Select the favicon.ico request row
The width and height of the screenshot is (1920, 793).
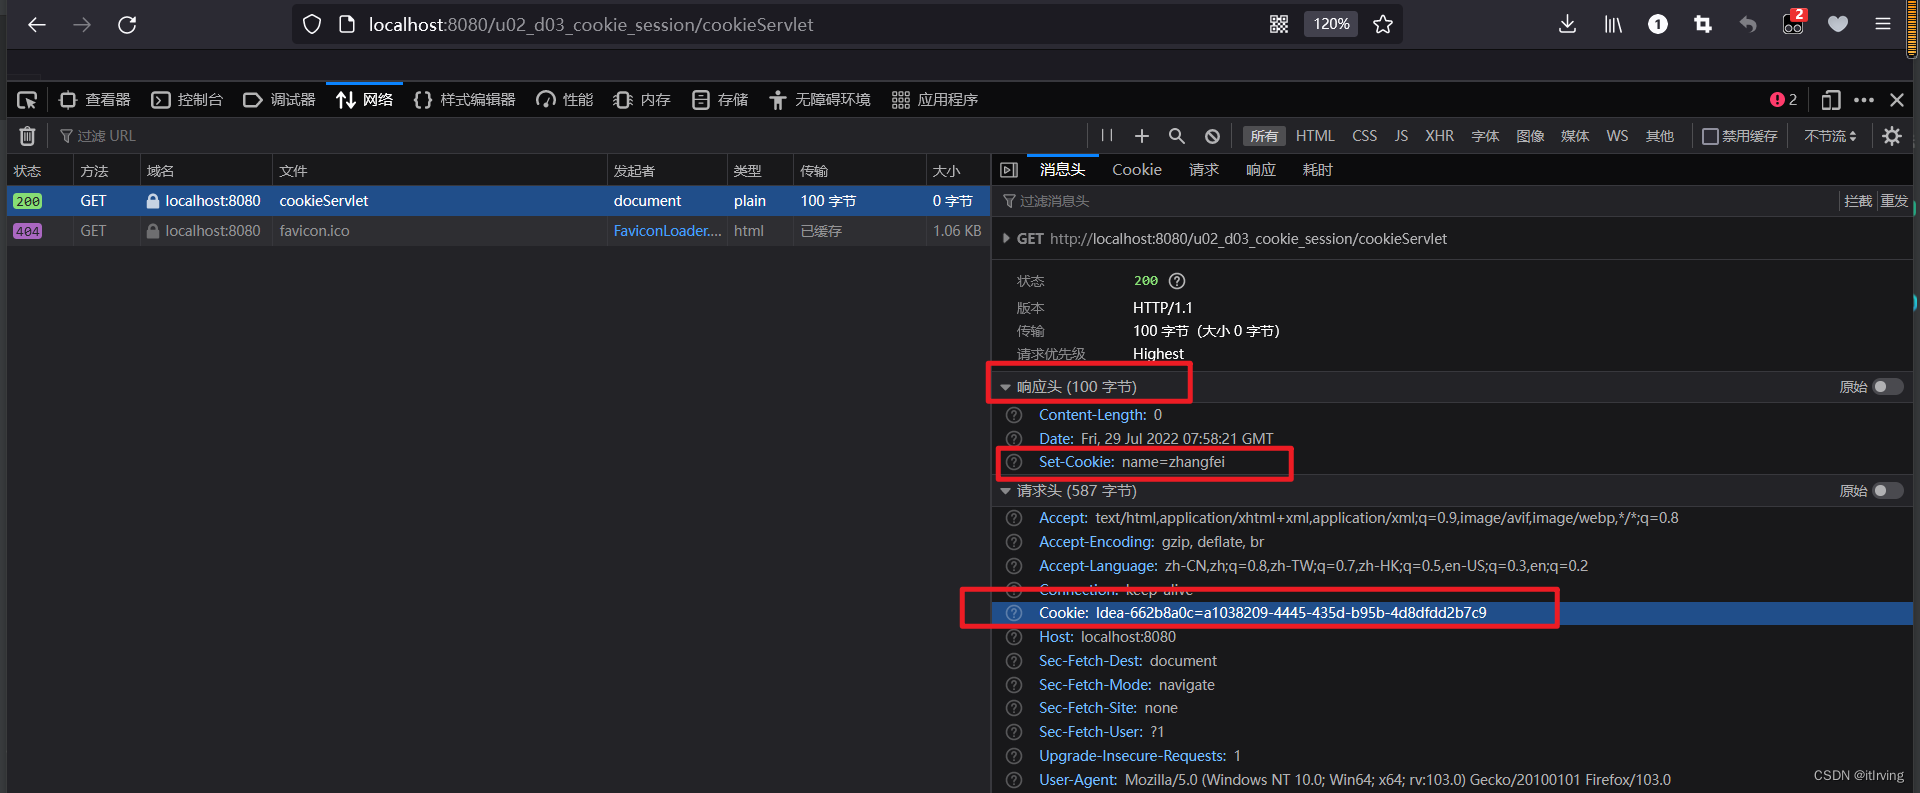498,231
